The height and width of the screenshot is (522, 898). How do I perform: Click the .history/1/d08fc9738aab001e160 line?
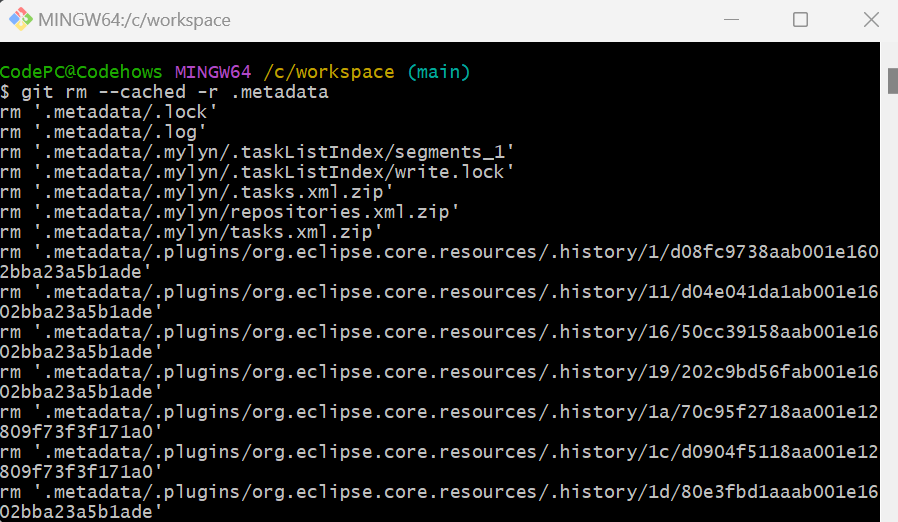click(439, 252)
